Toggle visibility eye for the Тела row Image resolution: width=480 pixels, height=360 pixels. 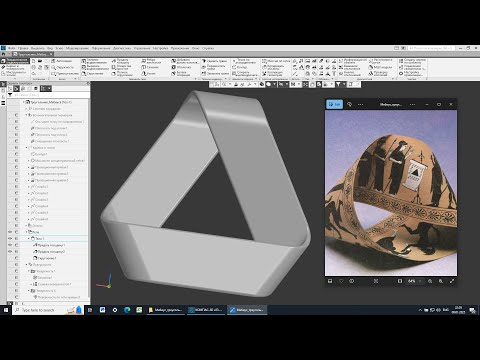click(10, 232)
